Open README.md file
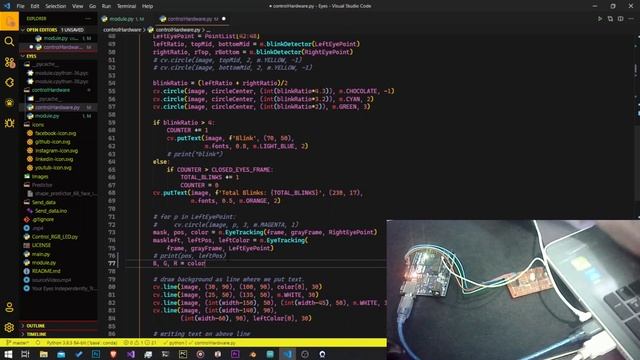This screenshot has width=640, height=360. (x=58, y=271)
